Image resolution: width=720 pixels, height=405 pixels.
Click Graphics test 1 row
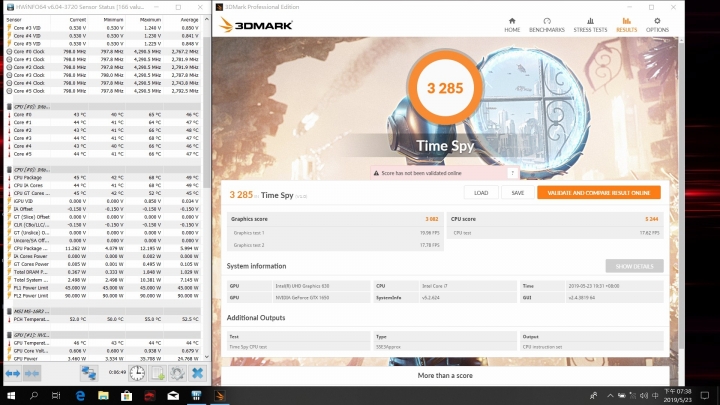pyautogui.click(x=336, y=233)
